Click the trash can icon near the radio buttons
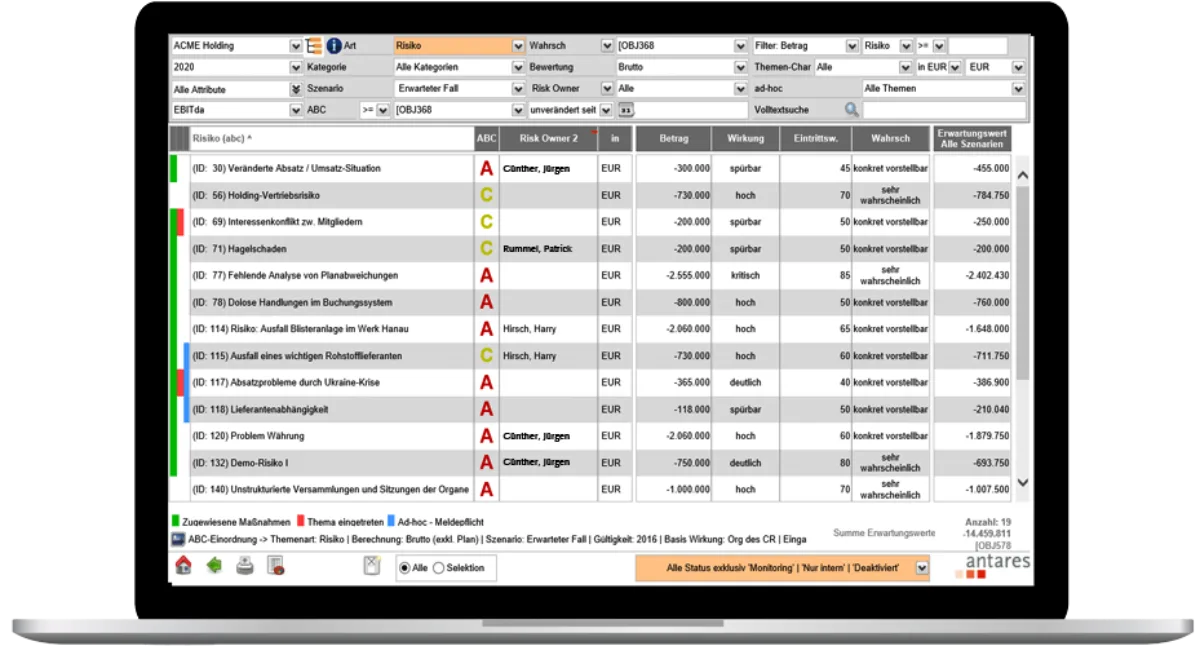The image size is (1200, 646). click(371, 565)
